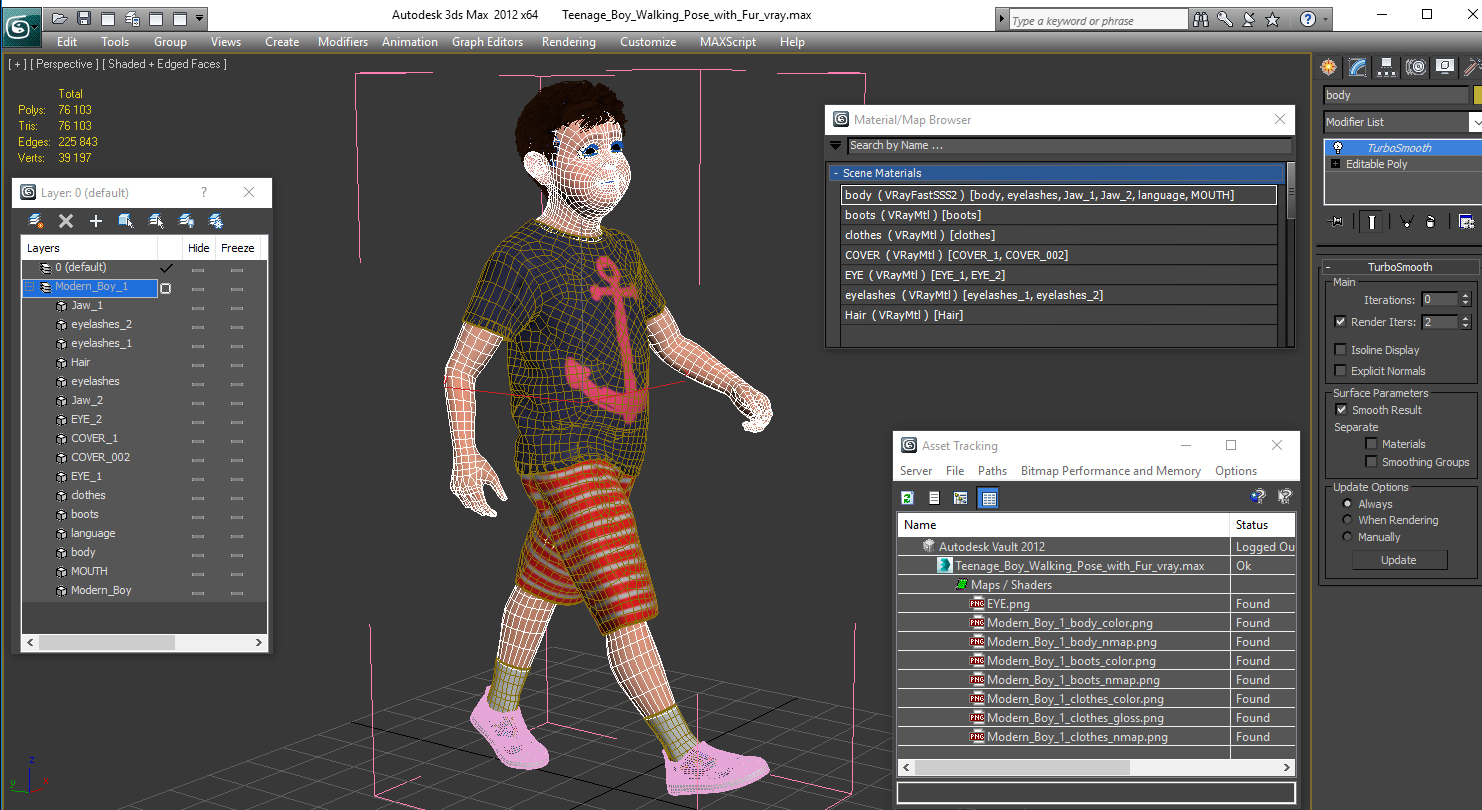Screen dimensions: 1482x810
Task: Click table view icon in Asset Tracking
Action: (988, 498)
